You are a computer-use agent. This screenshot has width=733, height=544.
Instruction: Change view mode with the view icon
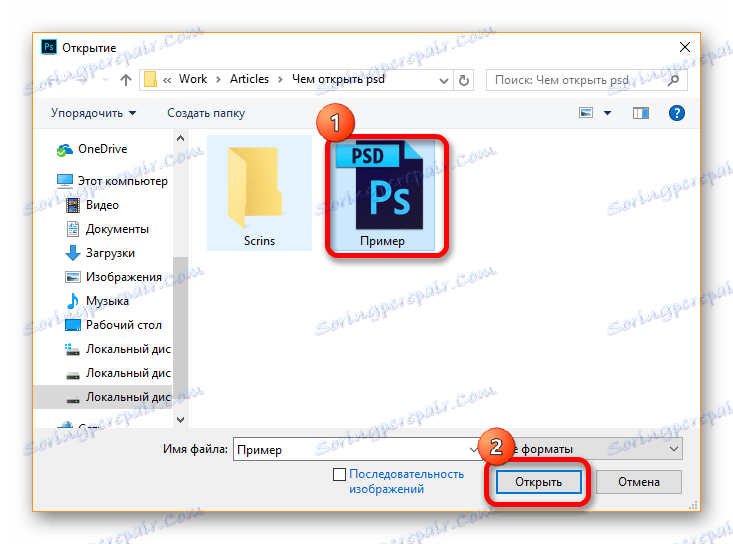(x=586, y=113)
